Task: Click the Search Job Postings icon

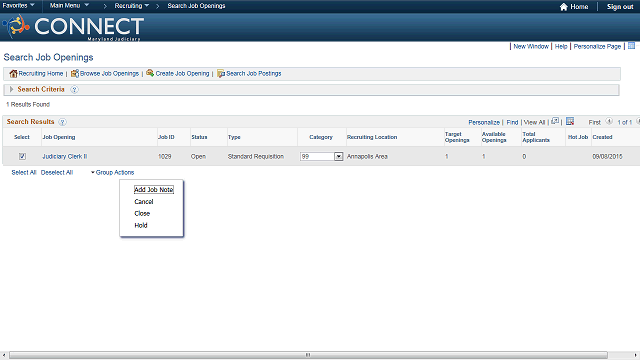Action: pos(221,73)
